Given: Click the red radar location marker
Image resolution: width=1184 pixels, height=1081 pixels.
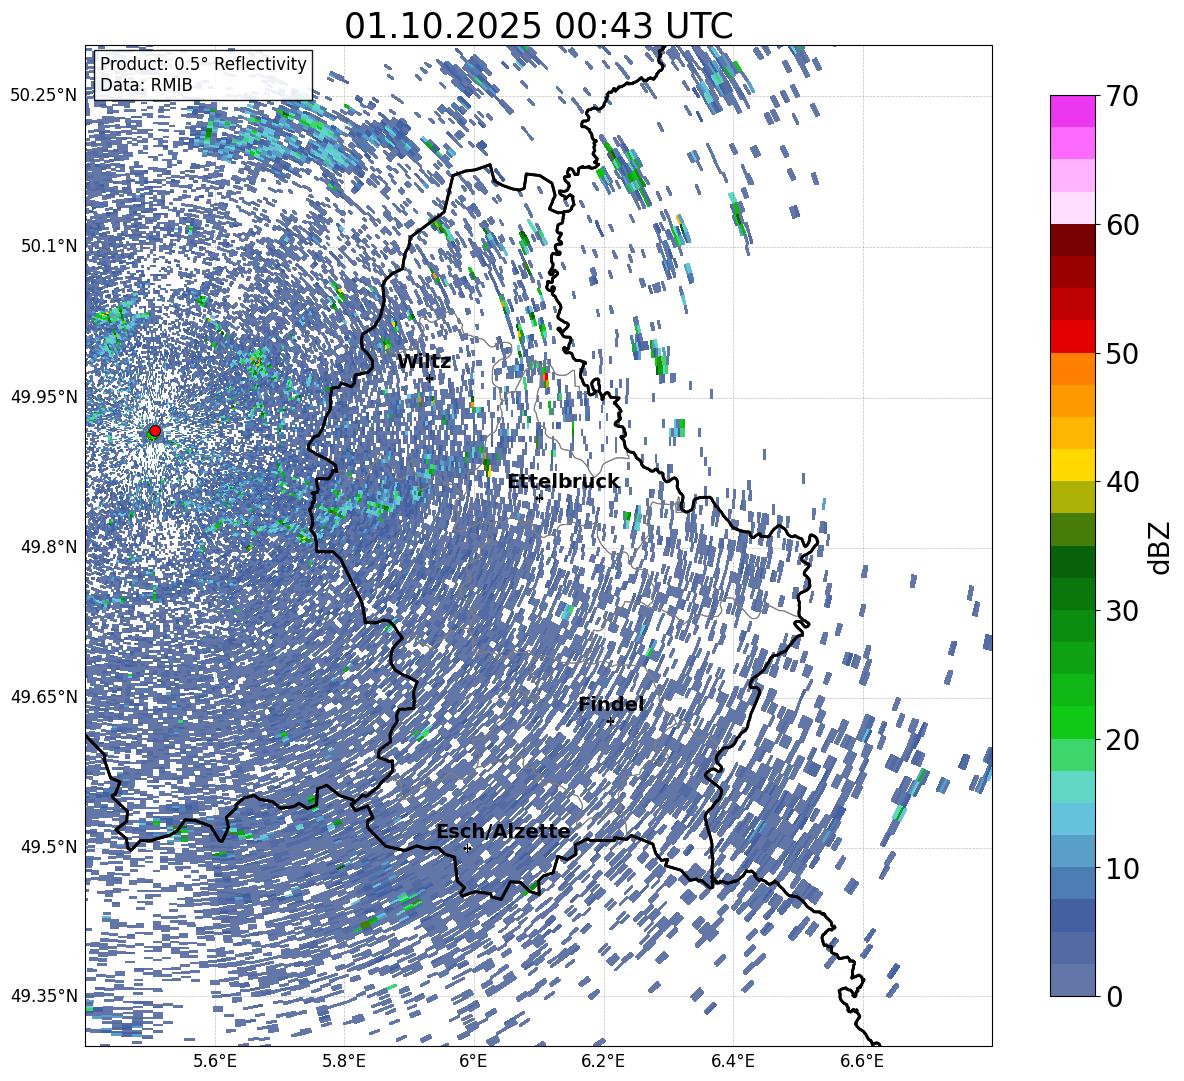Looking at the screenshot, I should pyautogui.click(x=155, y=431).
